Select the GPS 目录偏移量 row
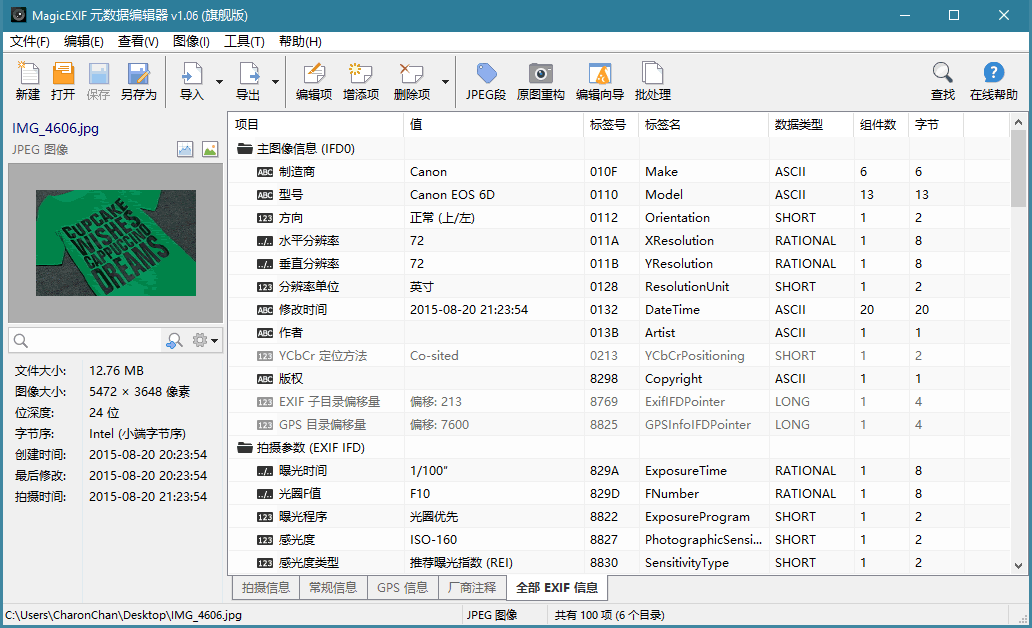This screenshot has height=628, width=1032. pos(619,425)
